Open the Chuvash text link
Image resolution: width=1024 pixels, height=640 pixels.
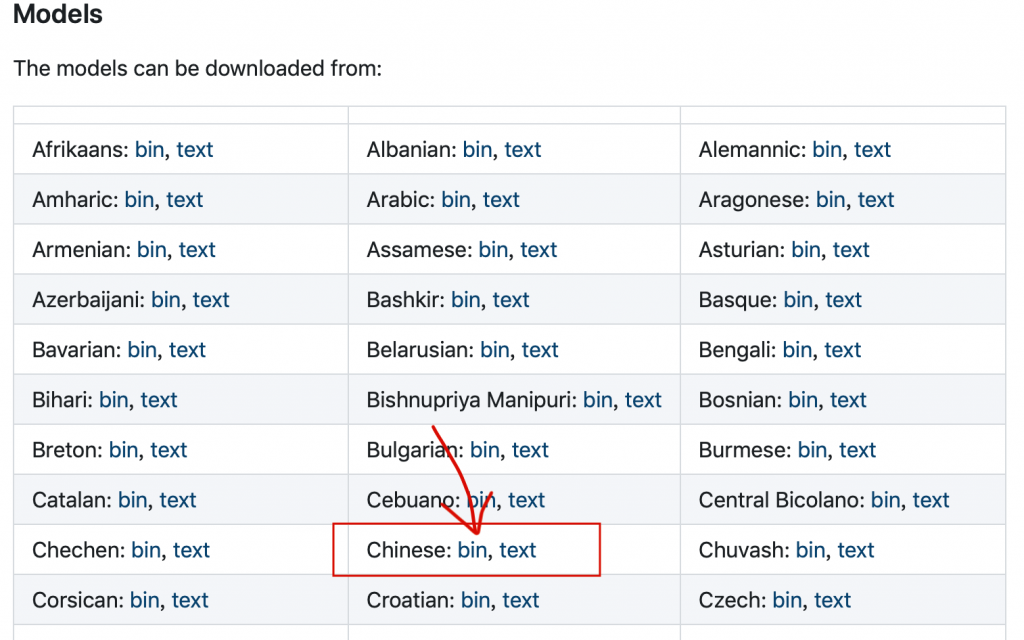pyautogui.click(x=856, y=550)
